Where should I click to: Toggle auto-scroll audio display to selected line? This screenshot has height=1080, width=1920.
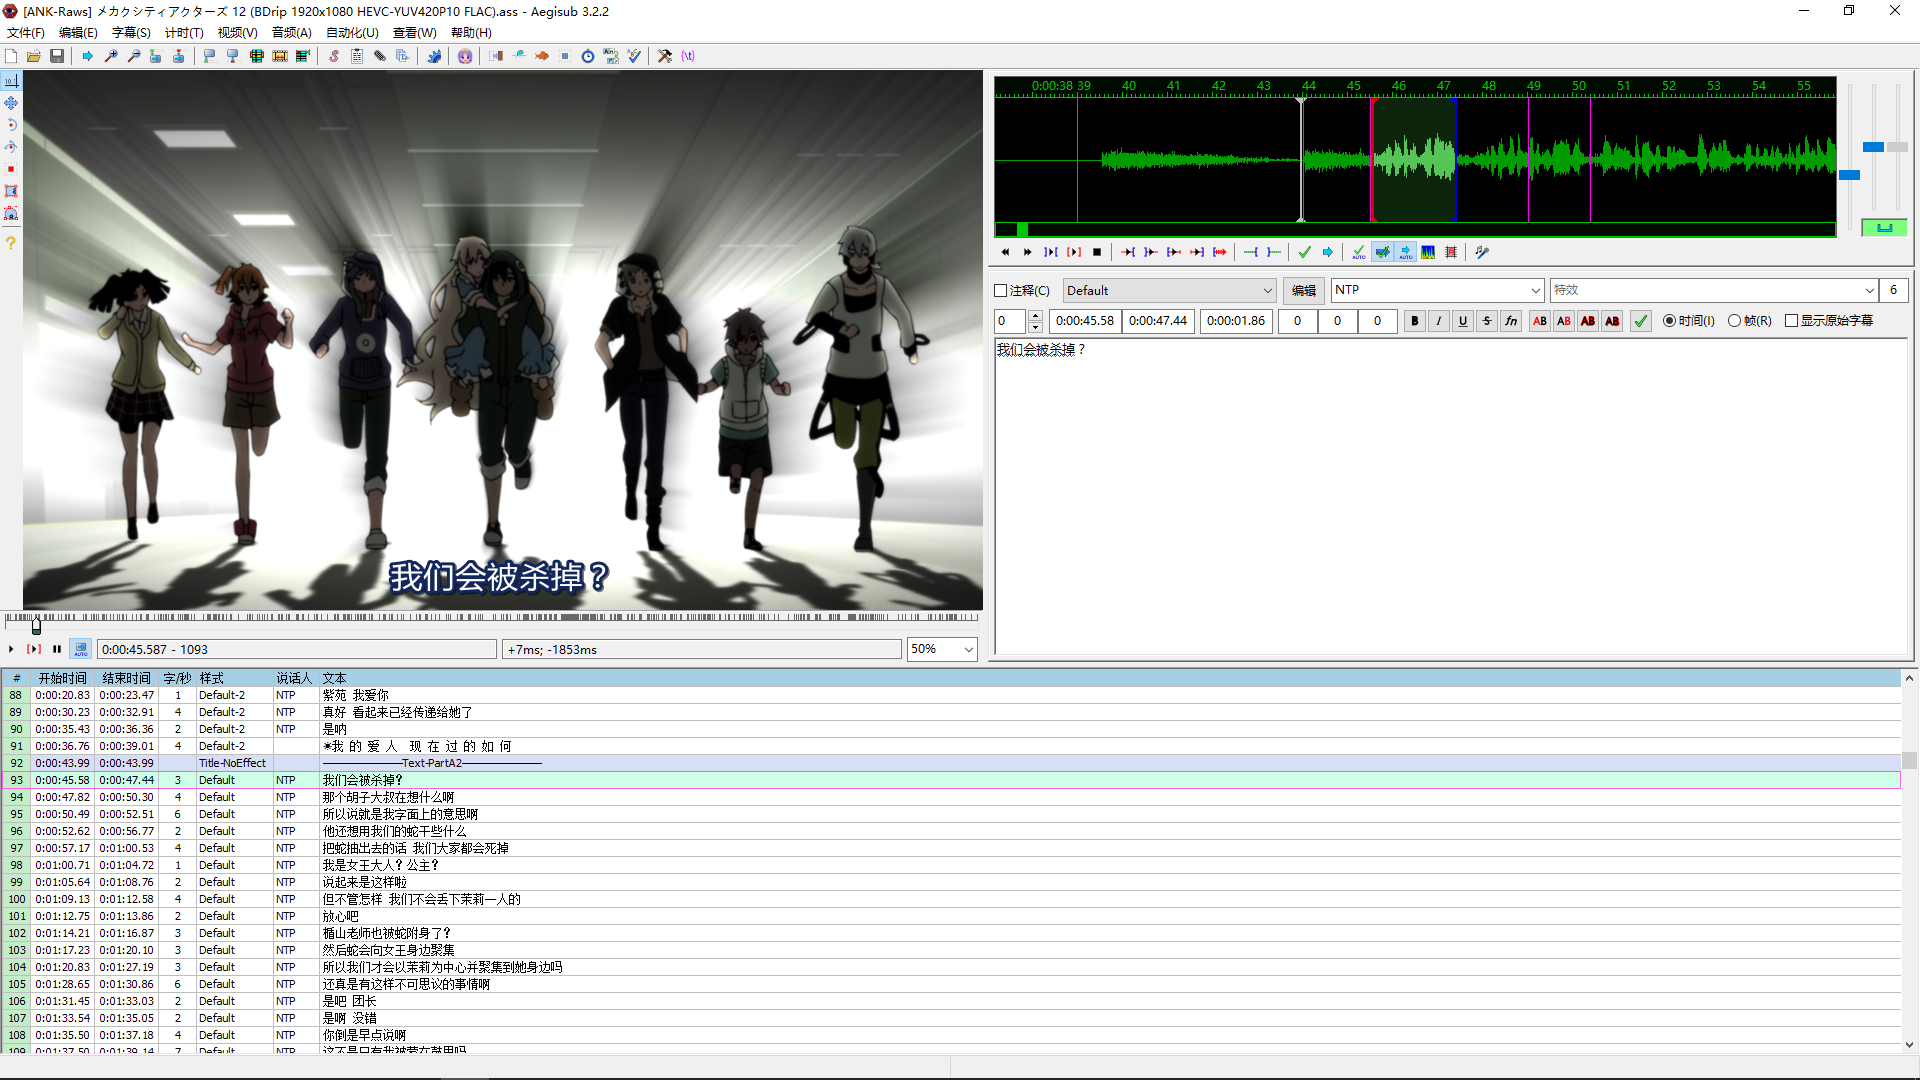[1405, 252]
